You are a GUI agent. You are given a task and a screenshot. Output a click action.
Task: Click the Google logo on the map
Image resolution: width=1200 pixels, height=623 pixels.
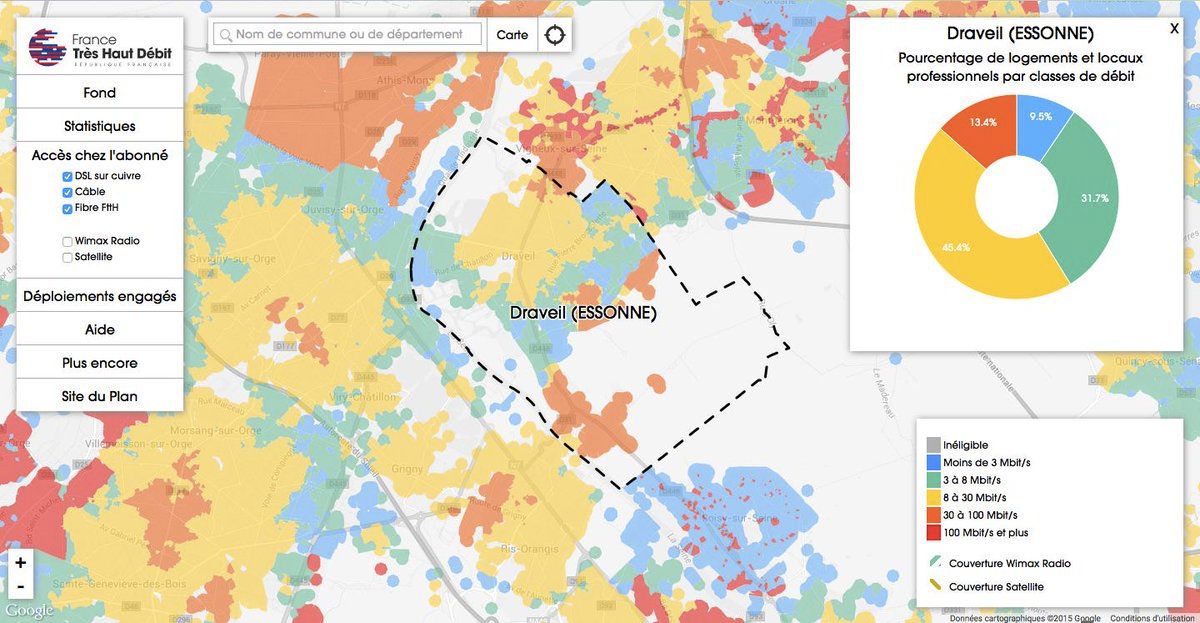point(28,611)
